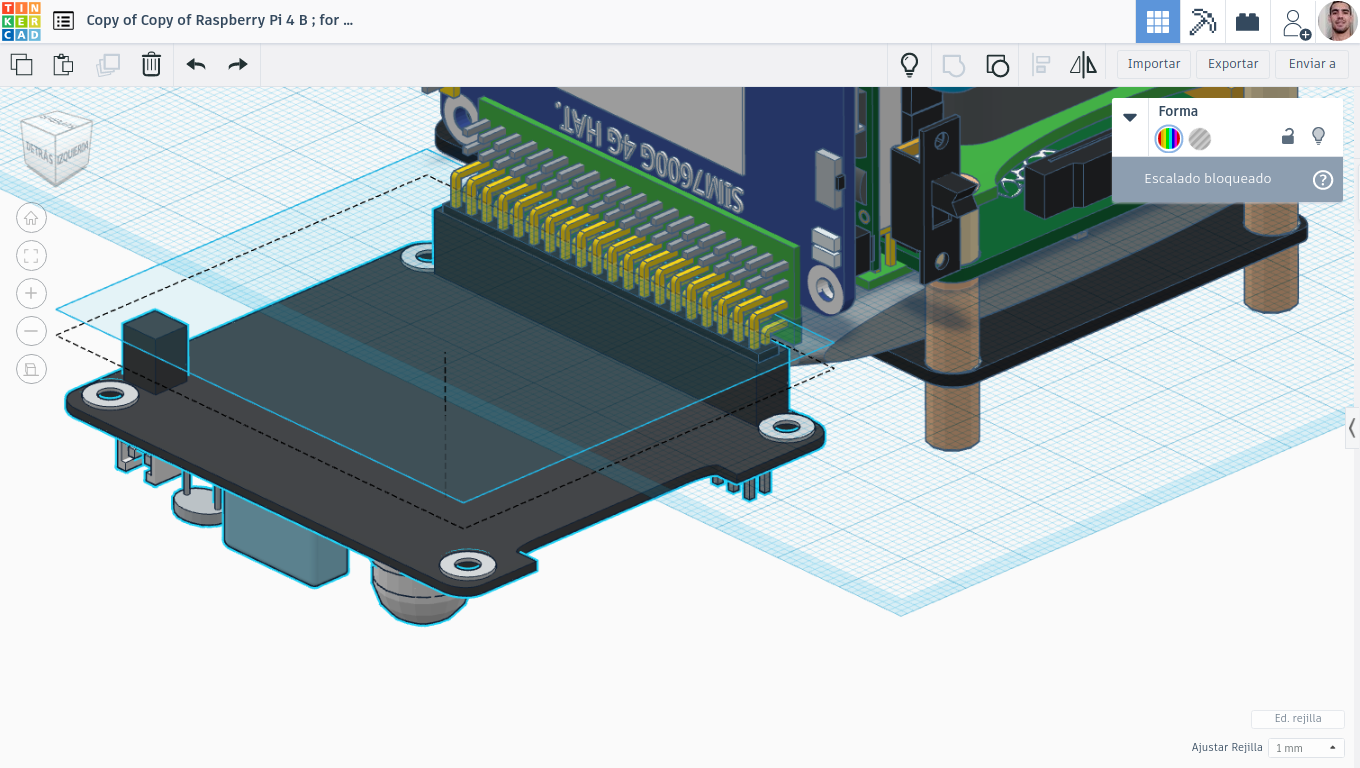Click the view cube

(x=58, y=148)
